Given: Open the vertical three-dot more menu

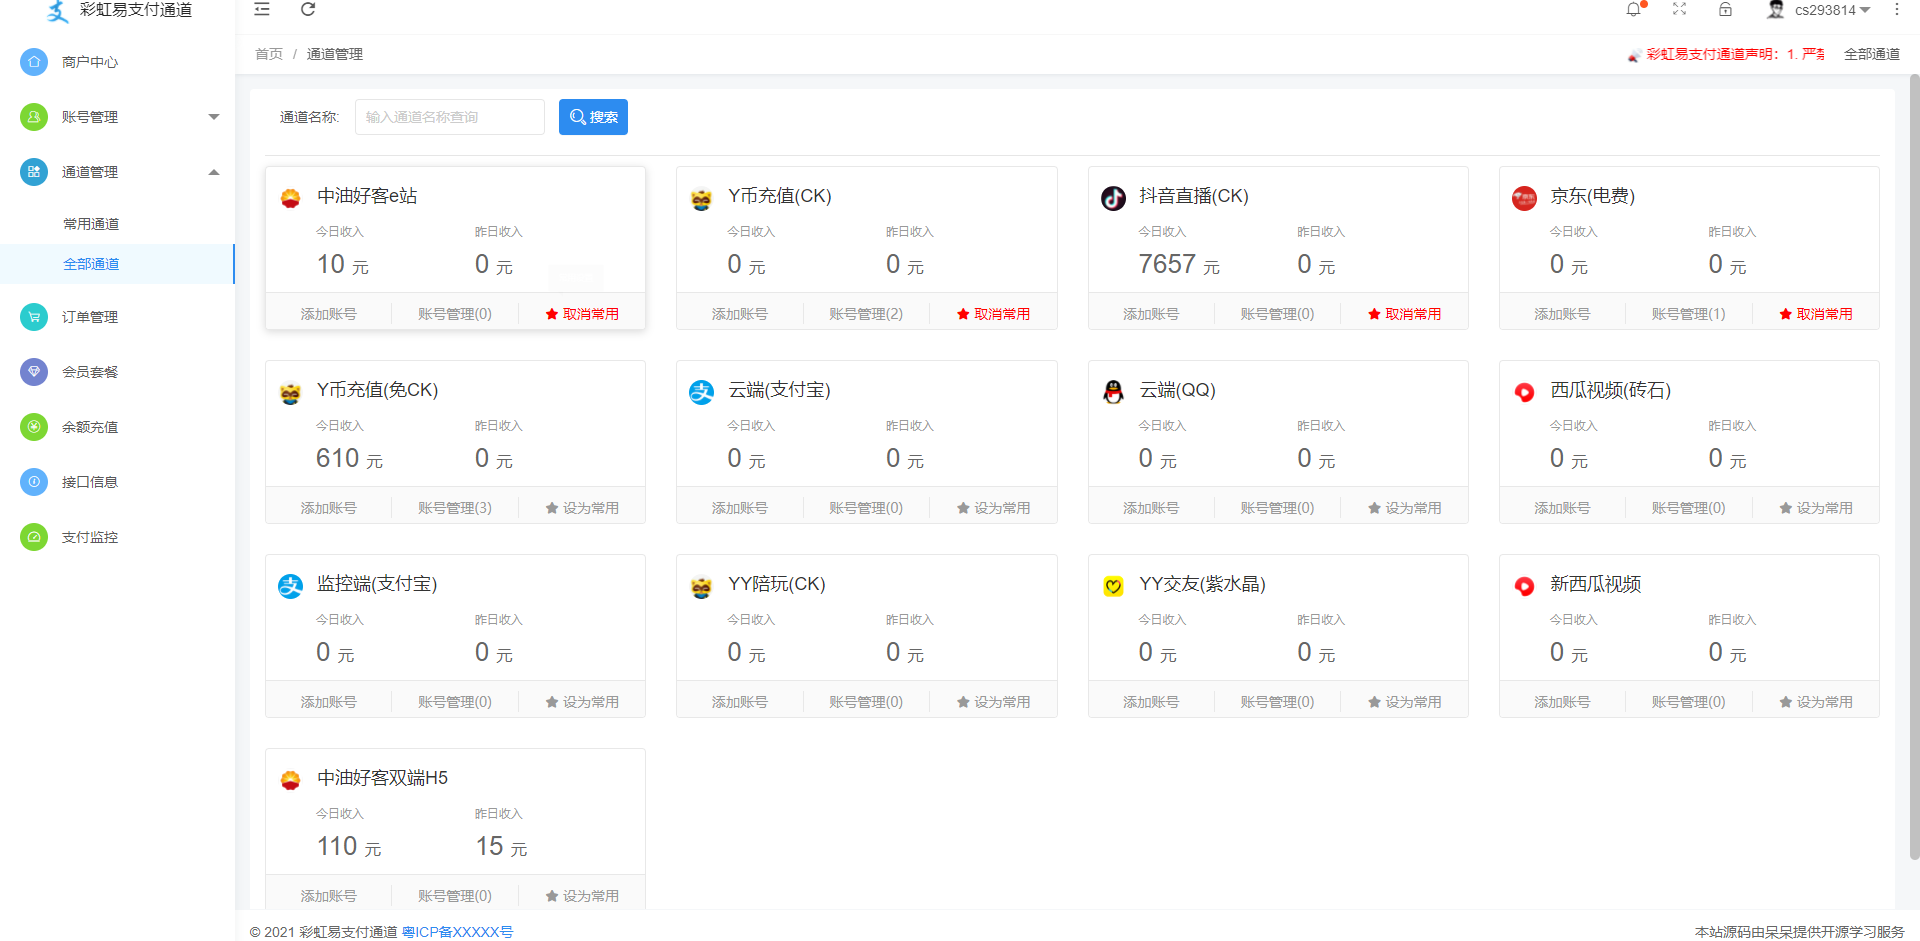Looking at the screenshot, I should coord(1896,10).
